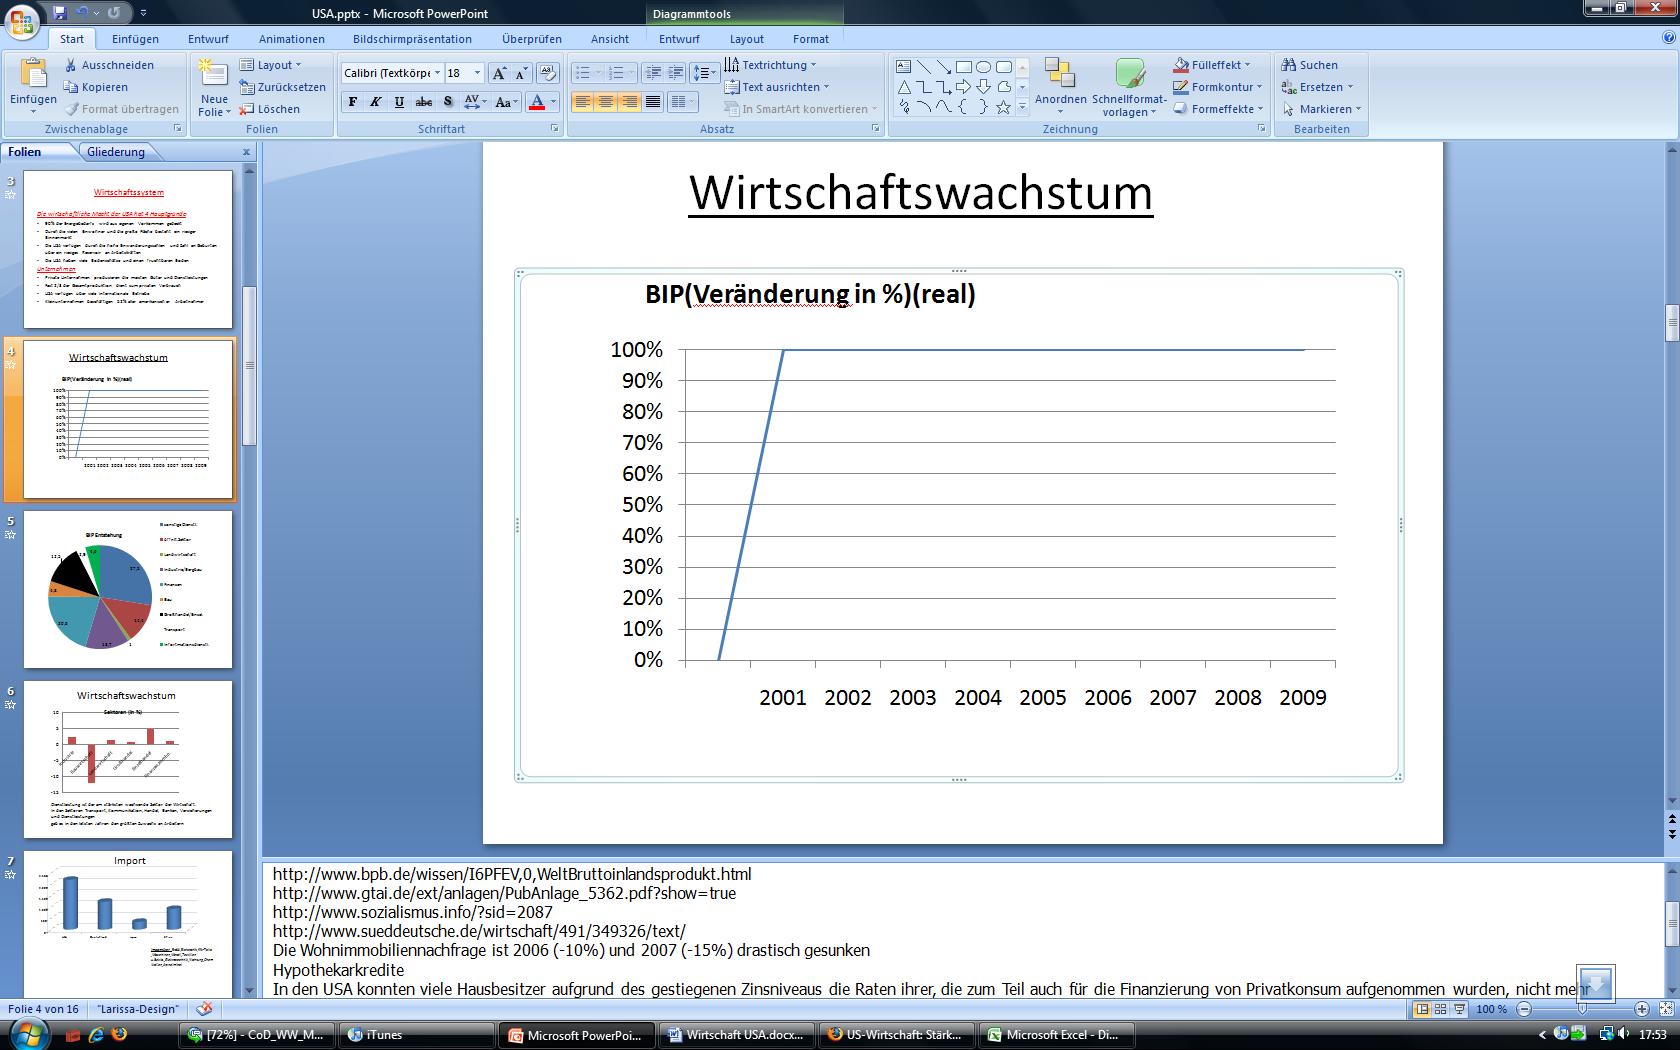1680x1050 pixels.
Task: Save the presentation via quick access toolbar
Action: (x=60, y=13)
